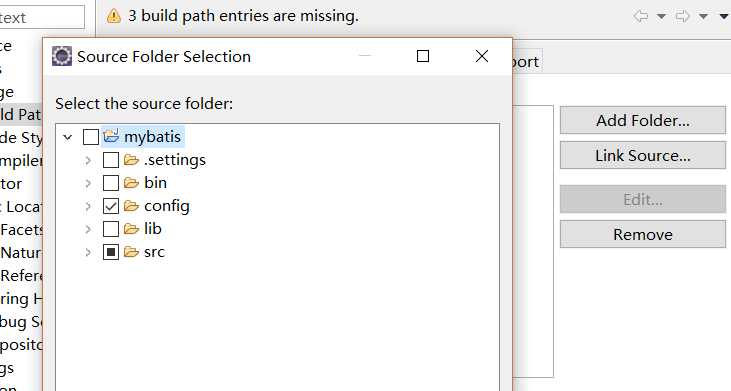
Task: Collapse the mybatis tree node
Action: click(x=68, y=137)
